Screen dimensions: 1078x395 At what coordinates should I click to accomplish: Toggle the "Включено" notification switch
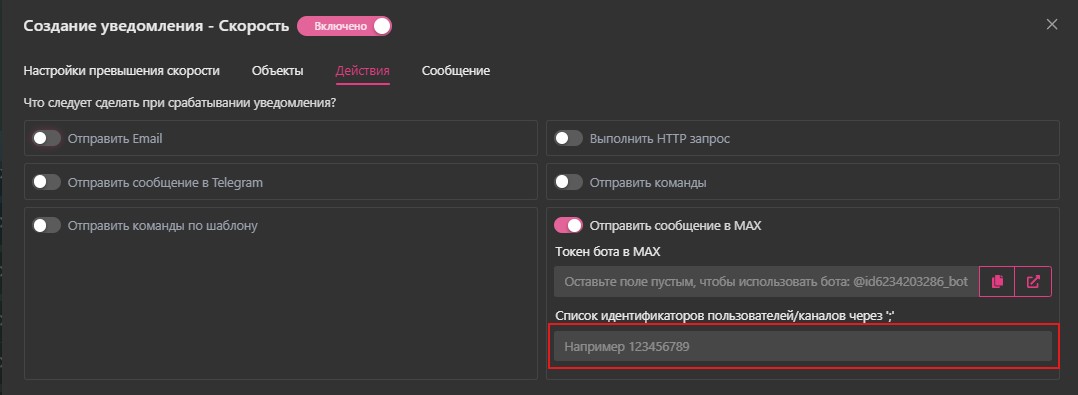(344, 26)
